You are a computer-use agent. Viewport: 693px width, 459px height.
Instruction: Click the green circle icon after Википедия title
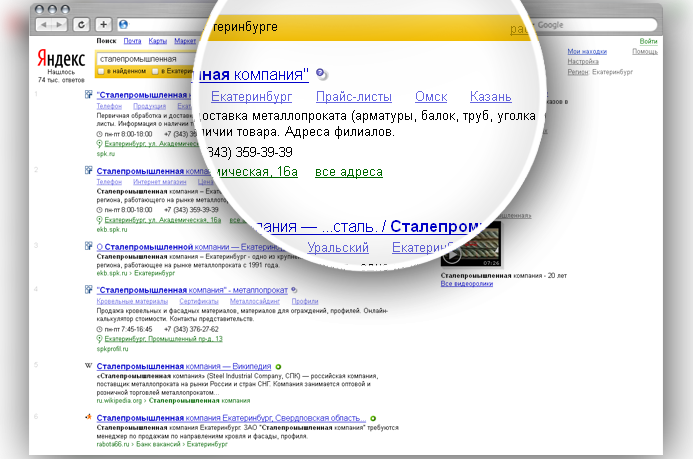point(278,367)
